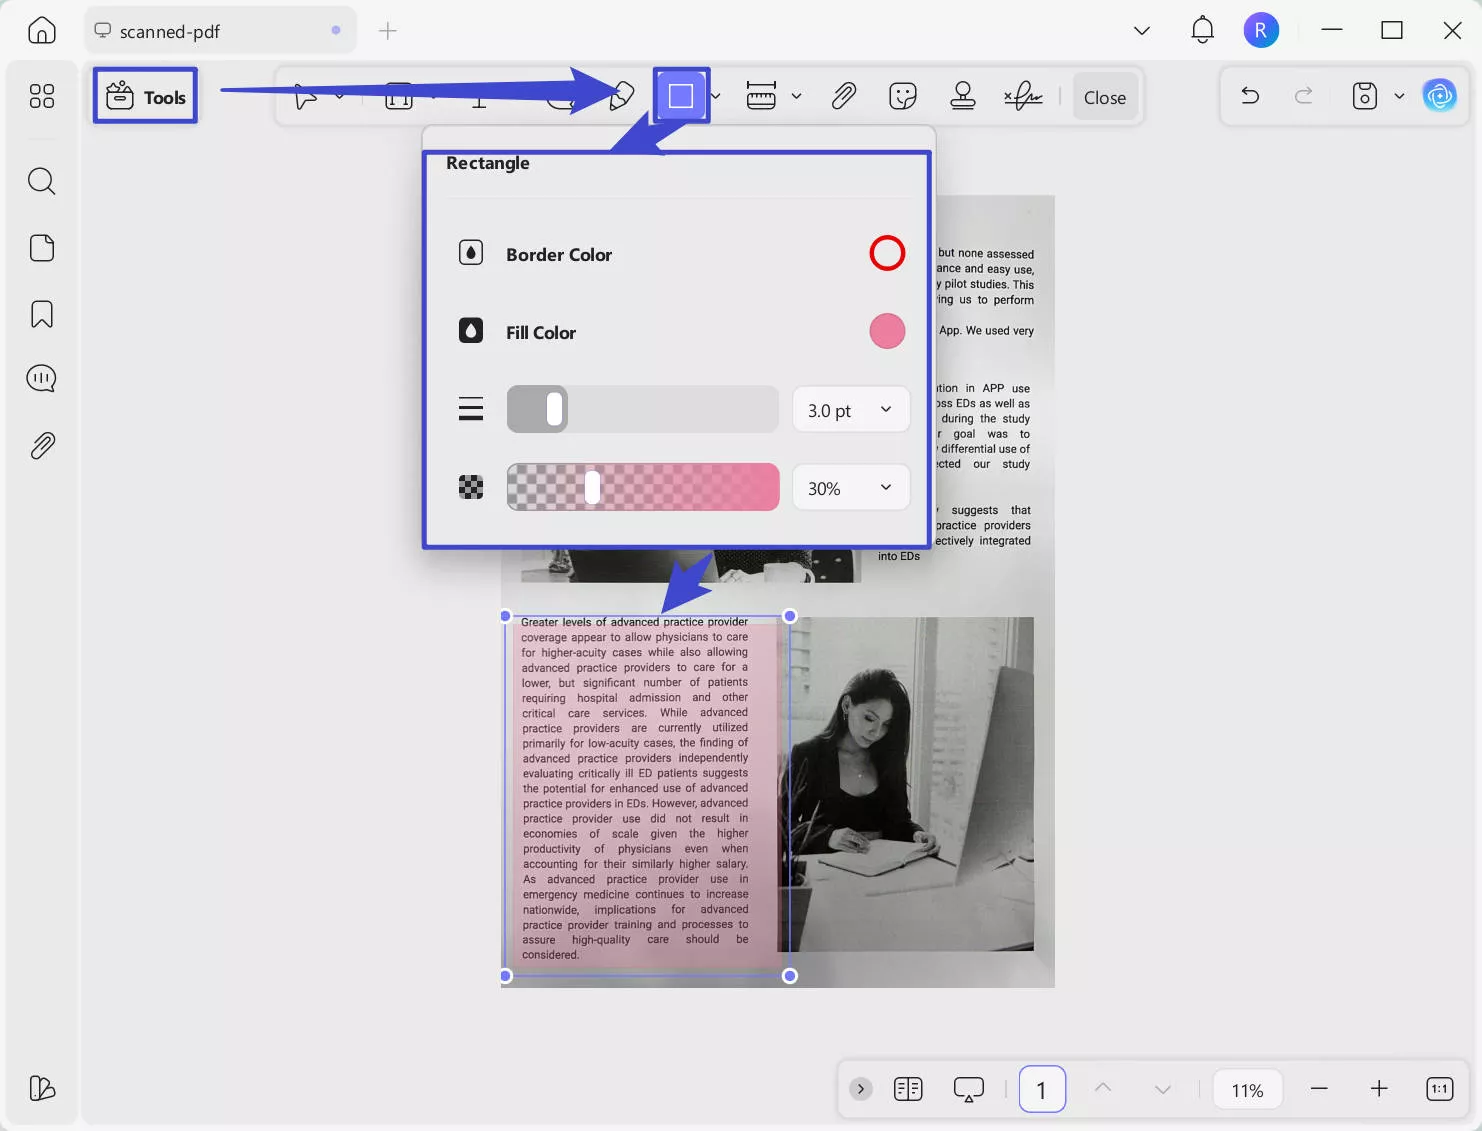Open the comments panel in sidebar
The image size is (1482, 1131).
pos(41,378)
